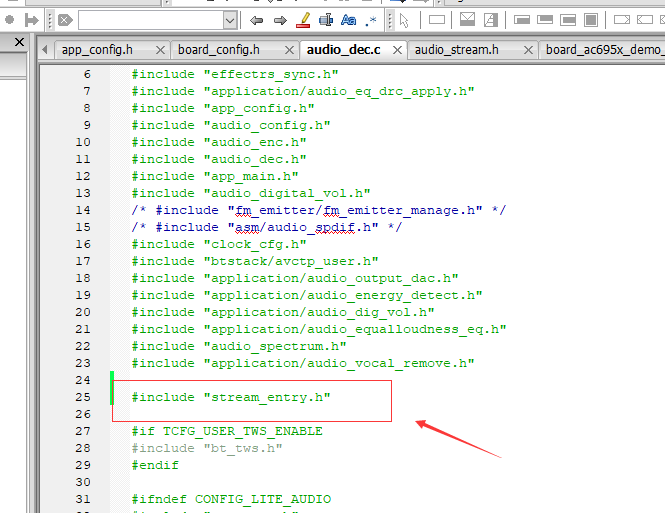Click the "clock_cfg.h" include line
This screenshot has width=665, height=513.
tap(219, 244)
